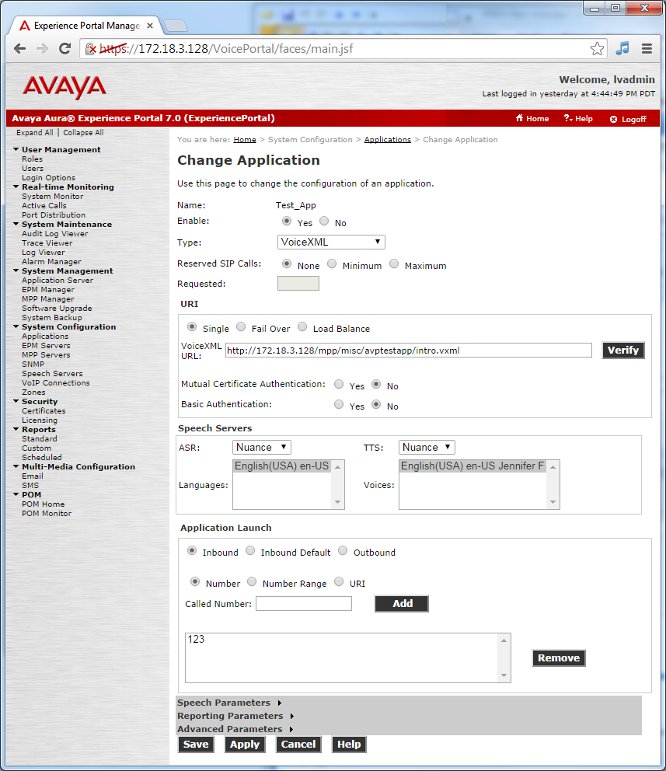
Task: Open MPP Manager in the sidebar
Action: [x=48, y=299]
